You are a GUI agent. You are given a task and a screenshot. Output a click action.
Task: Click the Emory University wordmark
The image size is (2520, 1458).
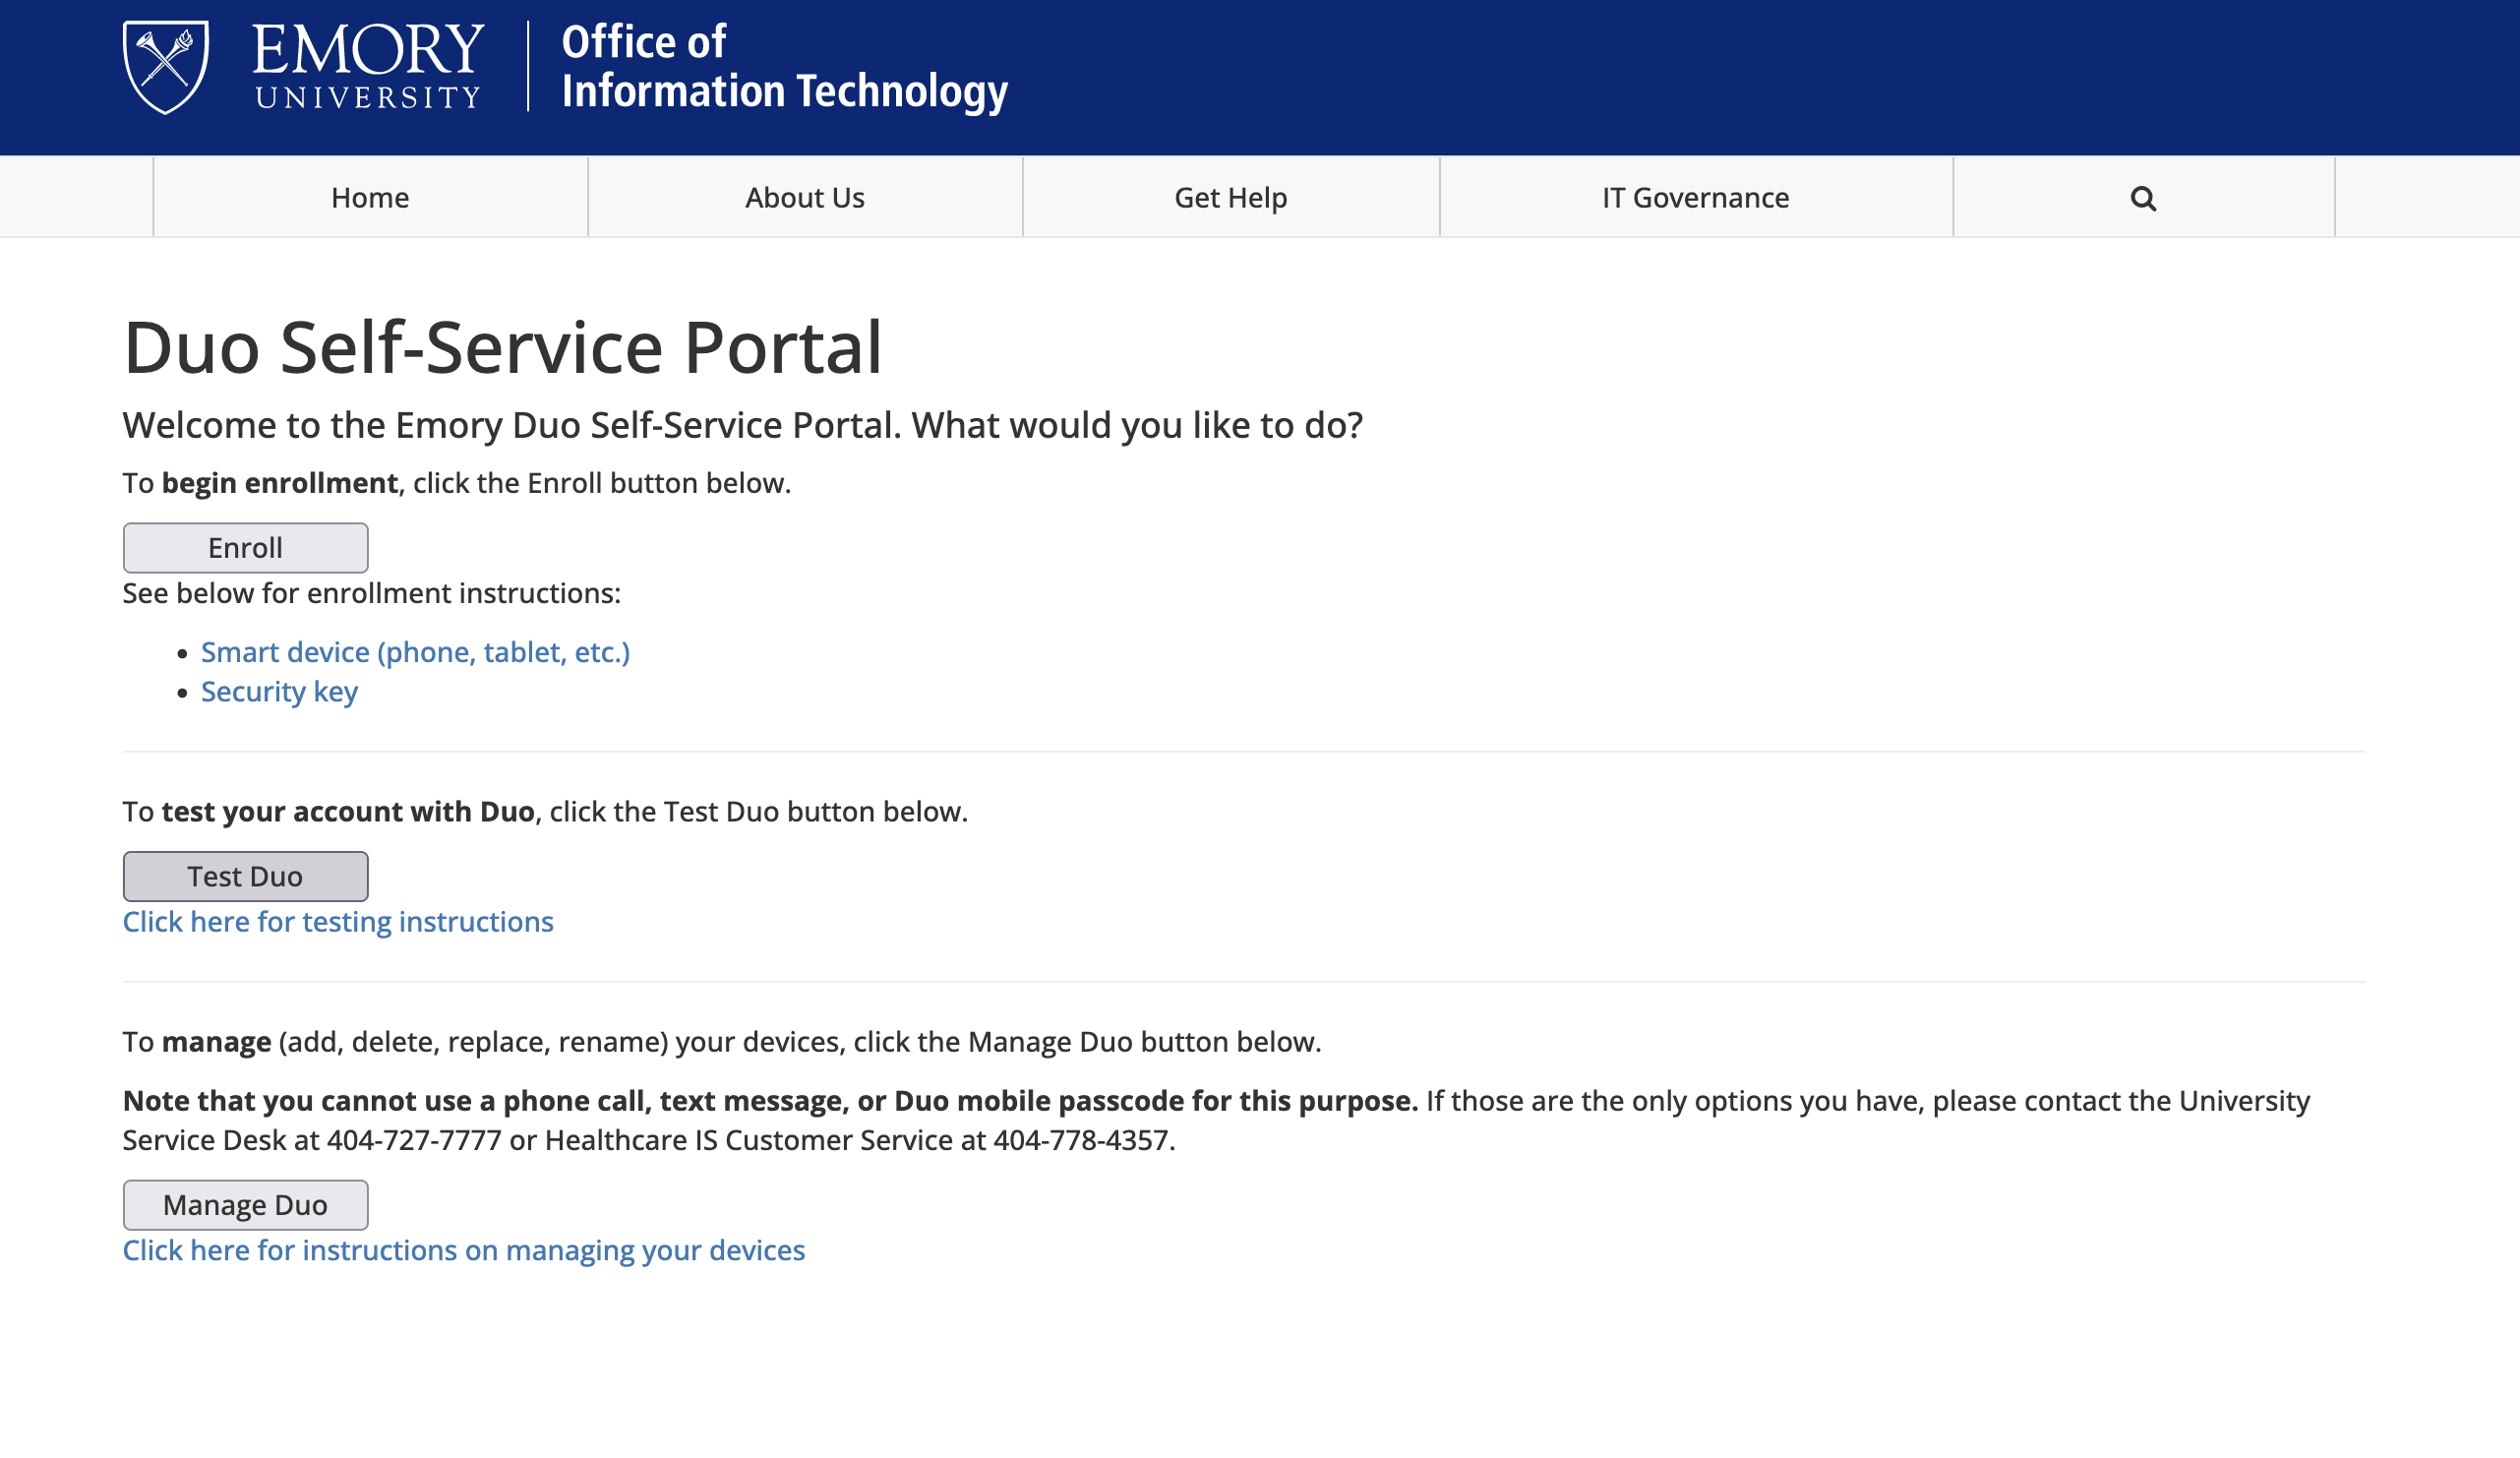click(x=368, y=66)
